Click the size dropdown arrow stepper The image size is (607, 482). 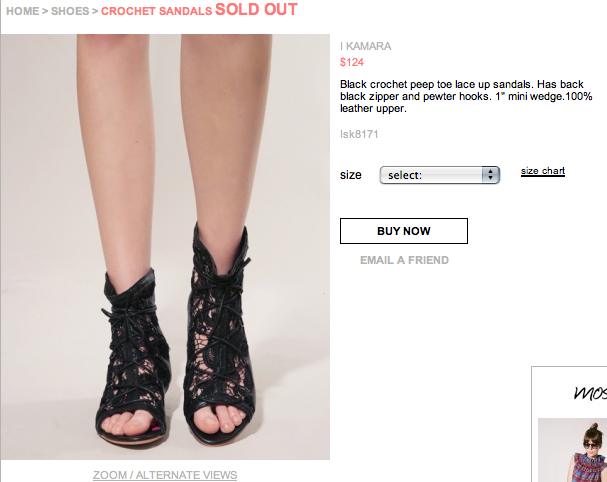click(x=490, y=175)
